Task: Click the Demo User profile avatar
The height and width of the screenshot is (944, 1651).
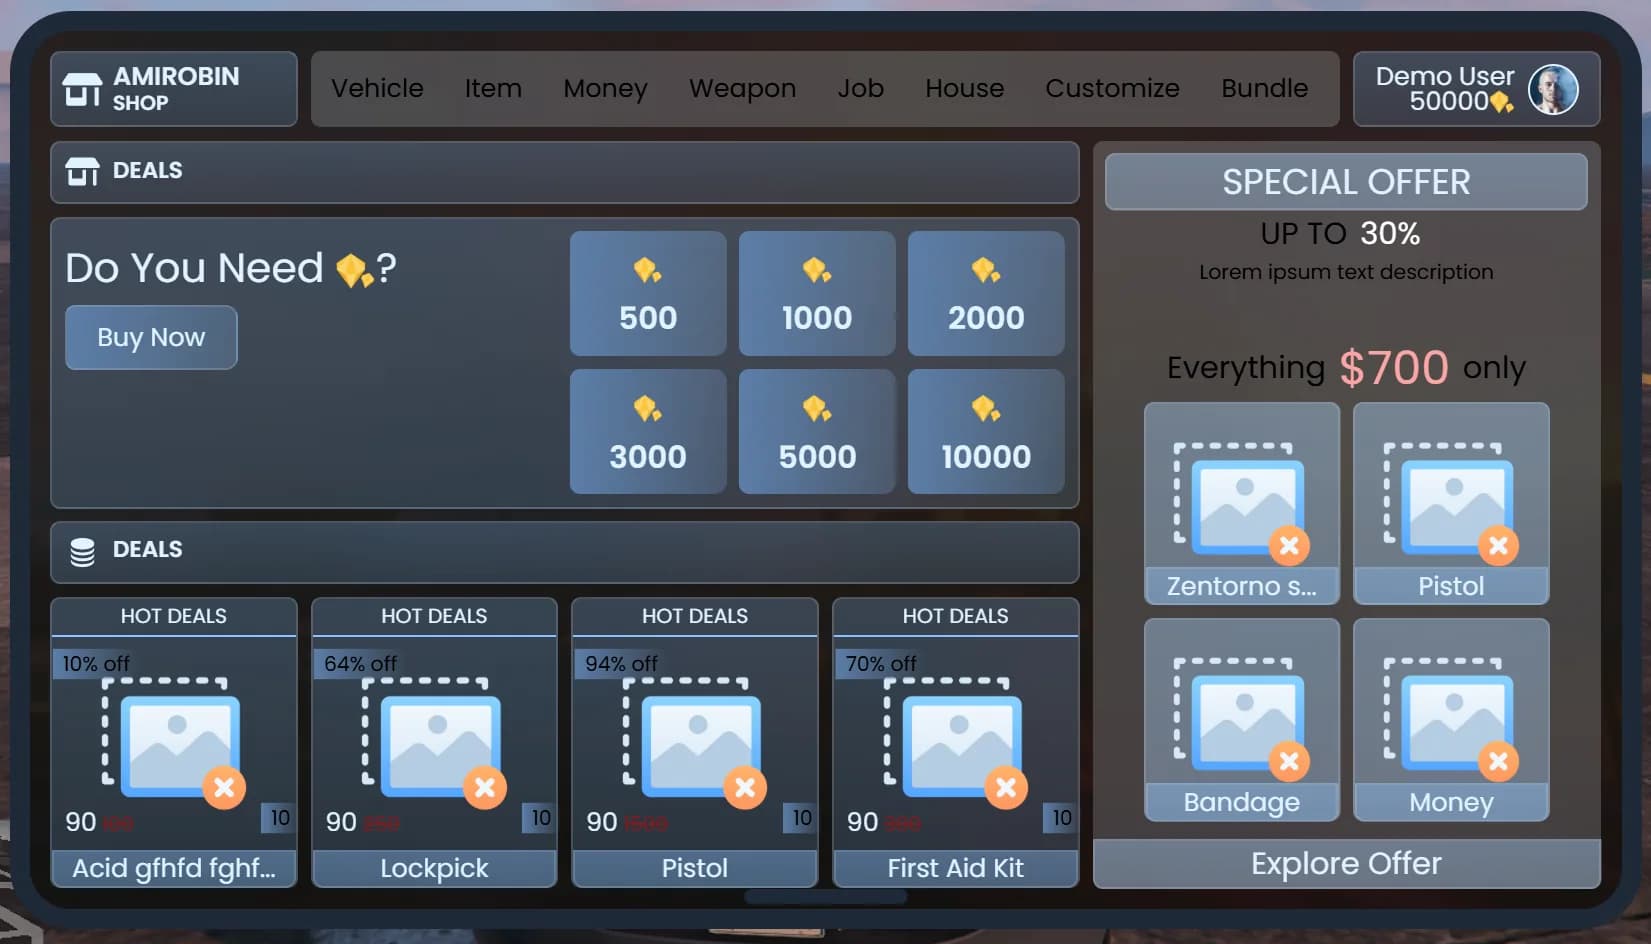Action: click(1555, 89)
